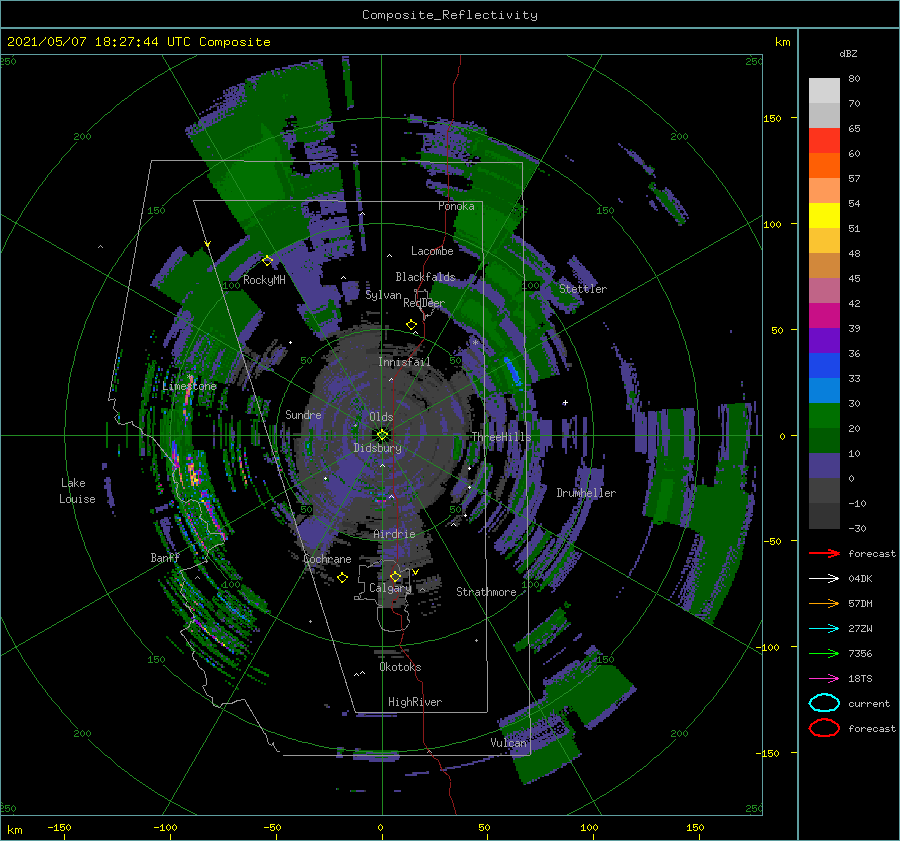900x841 pixels.
Task: Click the Lake Louise label
Action: (77, 491)
